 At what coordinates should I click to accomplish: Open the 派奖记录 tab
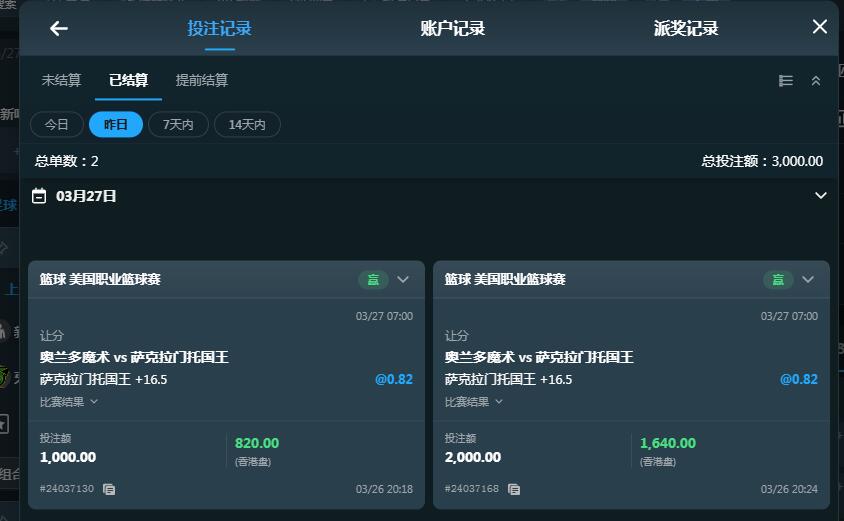click(686, 29)
